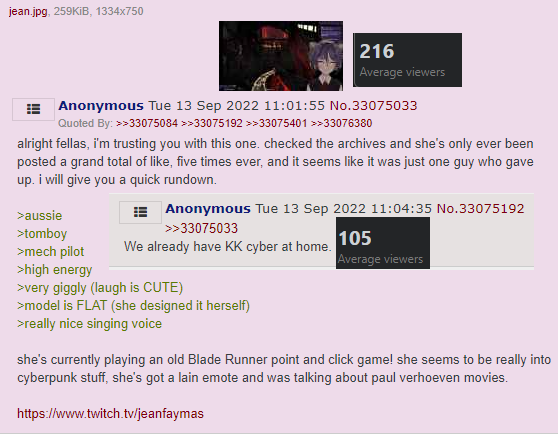The height and width of the screenshot is (434, 558).
Task: Open post number No.33075033 link
Action: tap(373, 106)
